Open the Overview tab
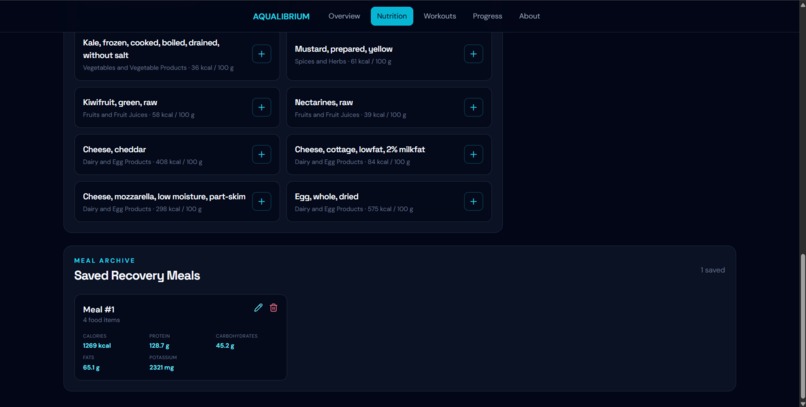 click(344, 16)
